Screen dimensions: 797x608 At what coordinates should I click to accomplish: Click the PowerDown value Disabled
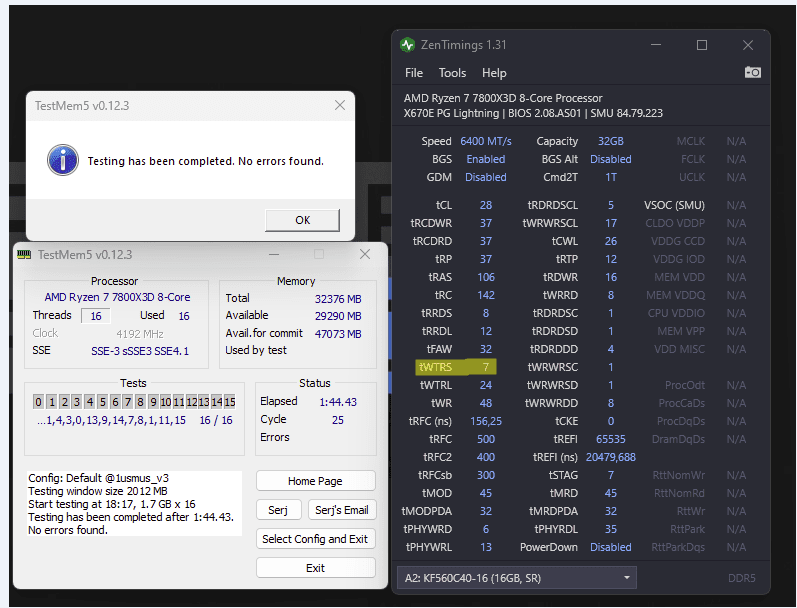point(610,548)
